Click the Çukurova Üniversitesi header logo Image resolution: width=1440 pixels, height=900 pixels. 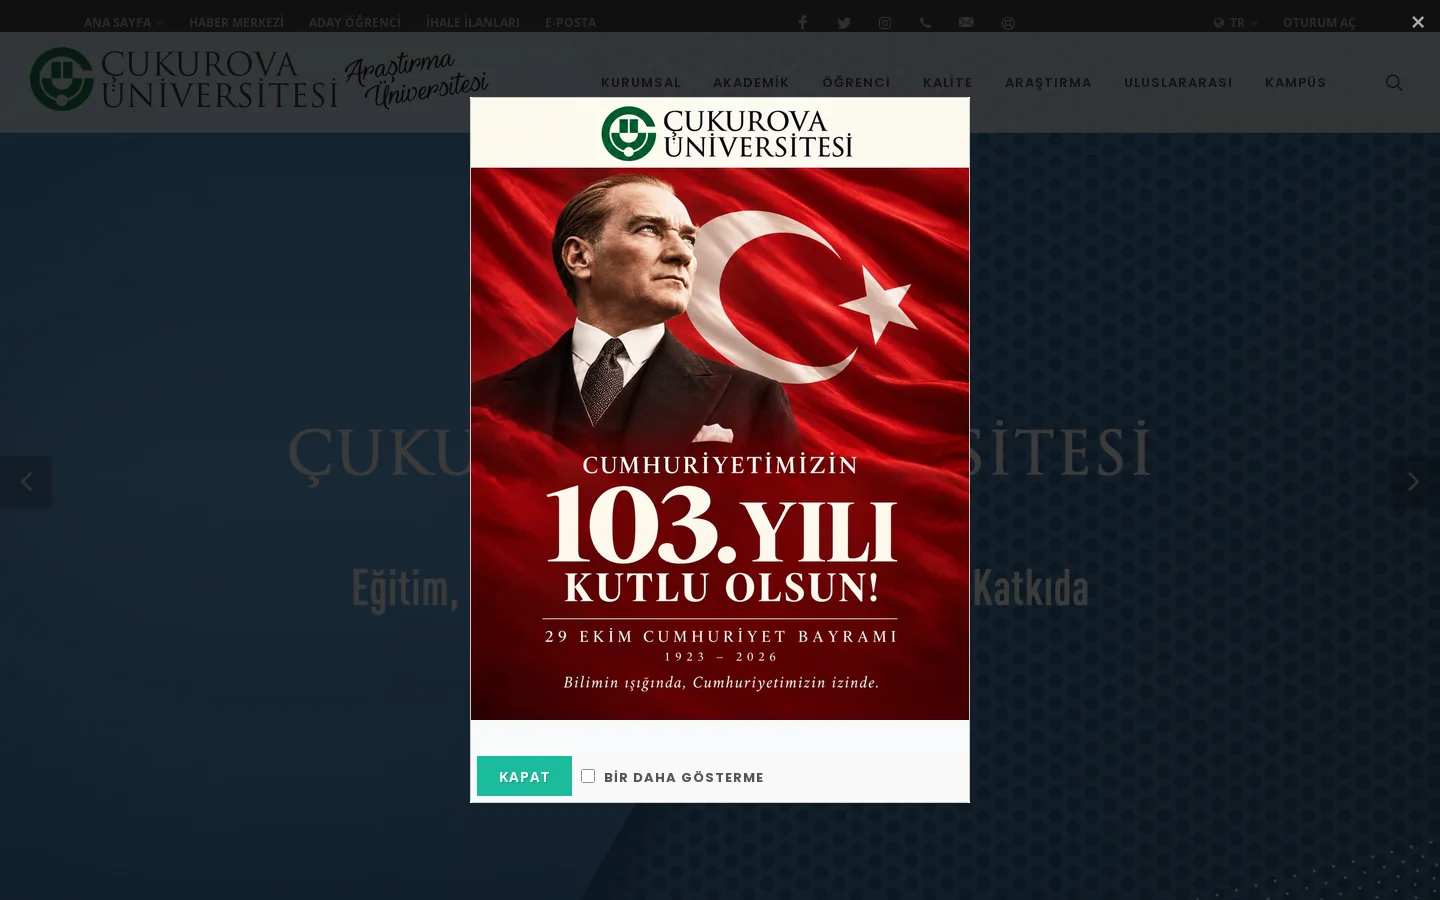tap(184, 79)
